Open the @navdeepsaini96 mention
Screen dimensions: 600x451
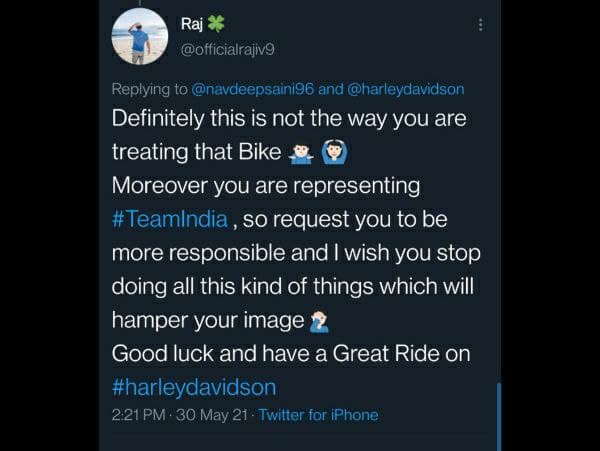(x=250, y=89)
